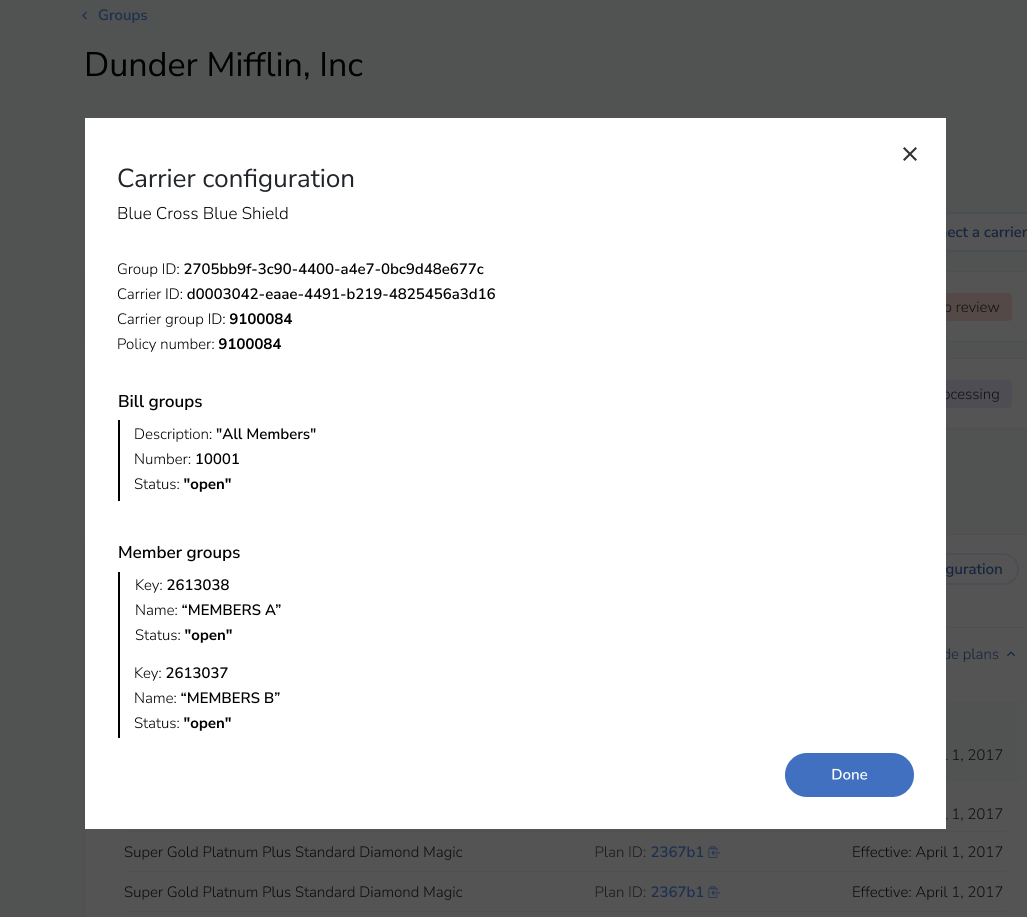Click the “MEMBERS B” name text
This screenshot has width=1027, height=917.
click(x=231, y=698)
